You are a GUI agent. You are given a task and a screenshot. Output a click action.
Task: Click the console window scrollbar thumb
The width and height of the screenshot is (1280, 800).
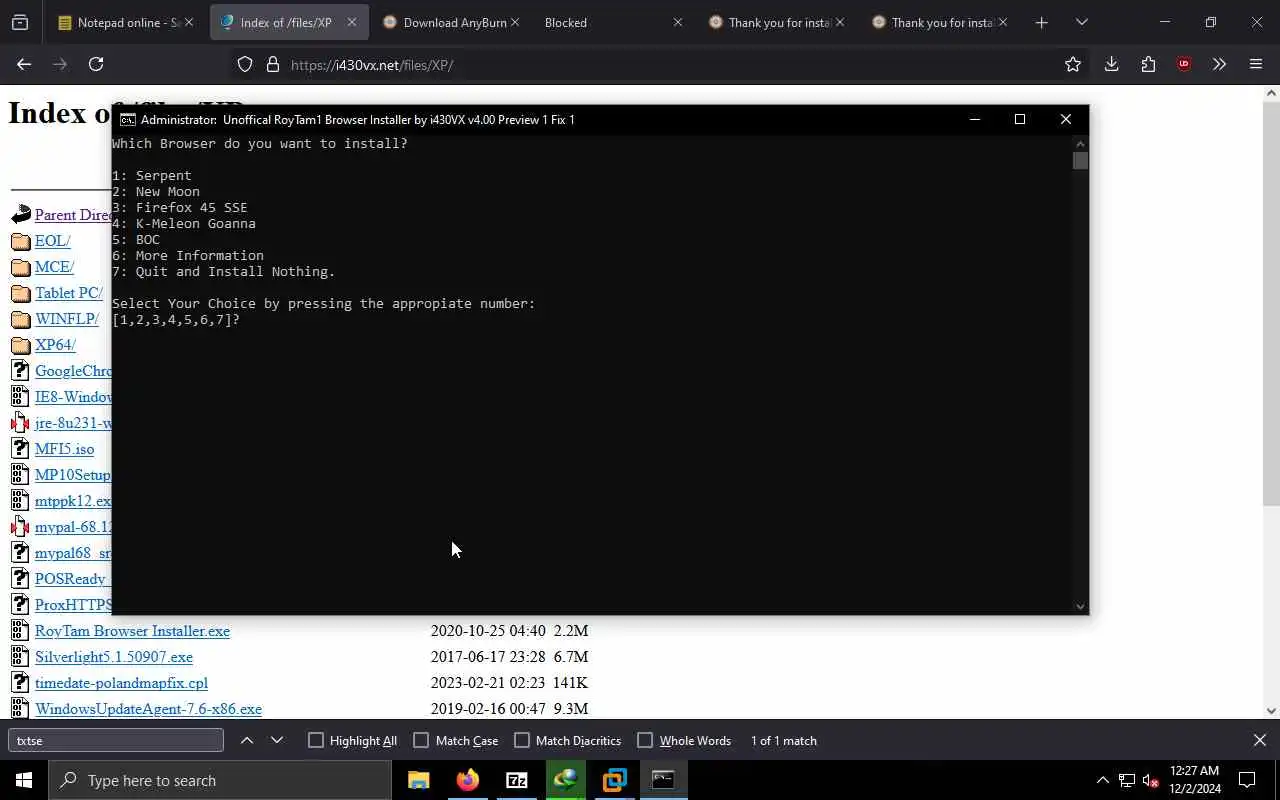click(1080, 160)
